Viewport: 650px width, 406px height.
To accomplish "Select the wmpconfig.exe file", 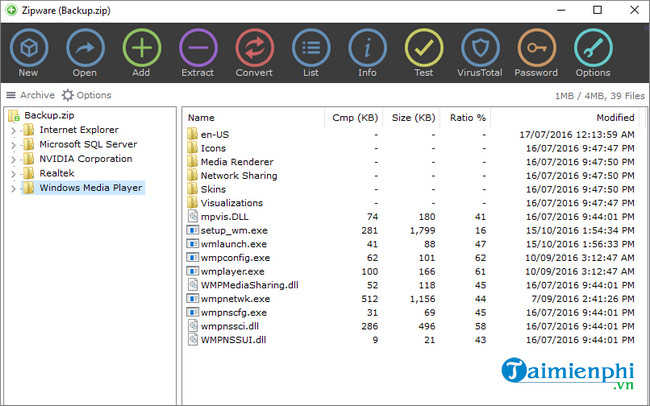I will tap(410, 258).
